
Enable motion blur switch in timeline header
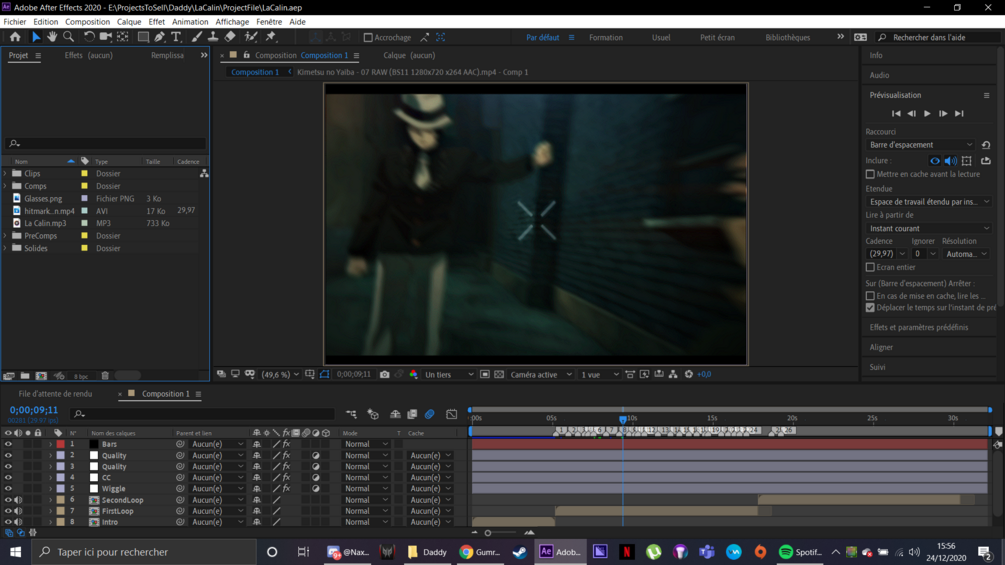pyautogui.click(x=429, y=414)
